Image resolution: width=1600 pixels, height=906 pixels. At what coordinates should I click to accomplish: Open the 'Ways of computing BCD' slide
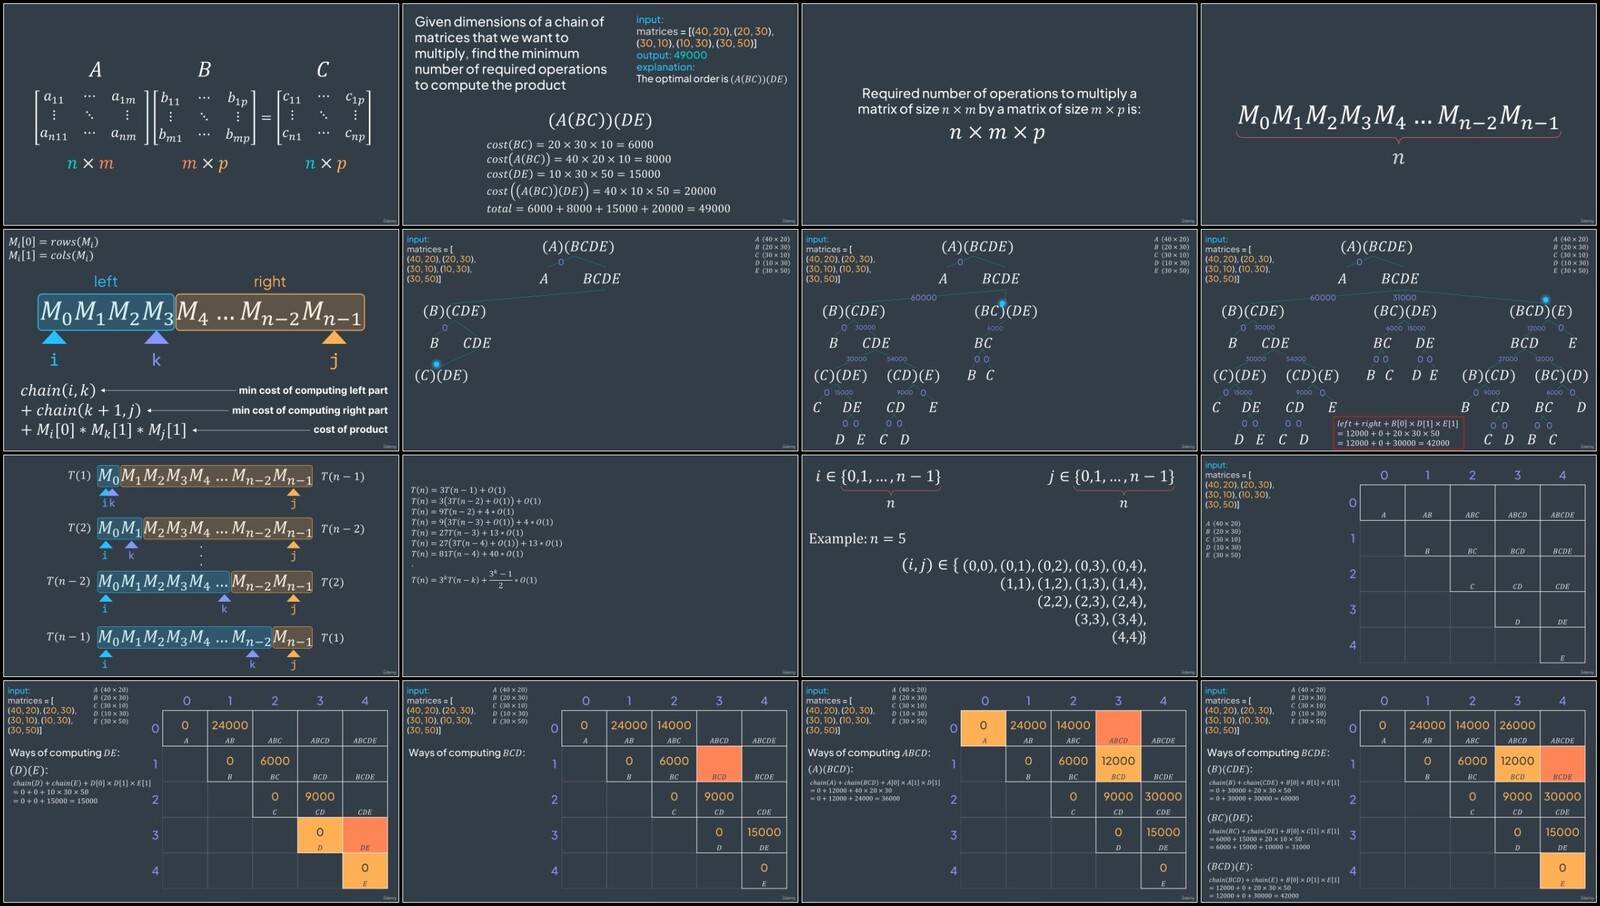click(600, 792)
